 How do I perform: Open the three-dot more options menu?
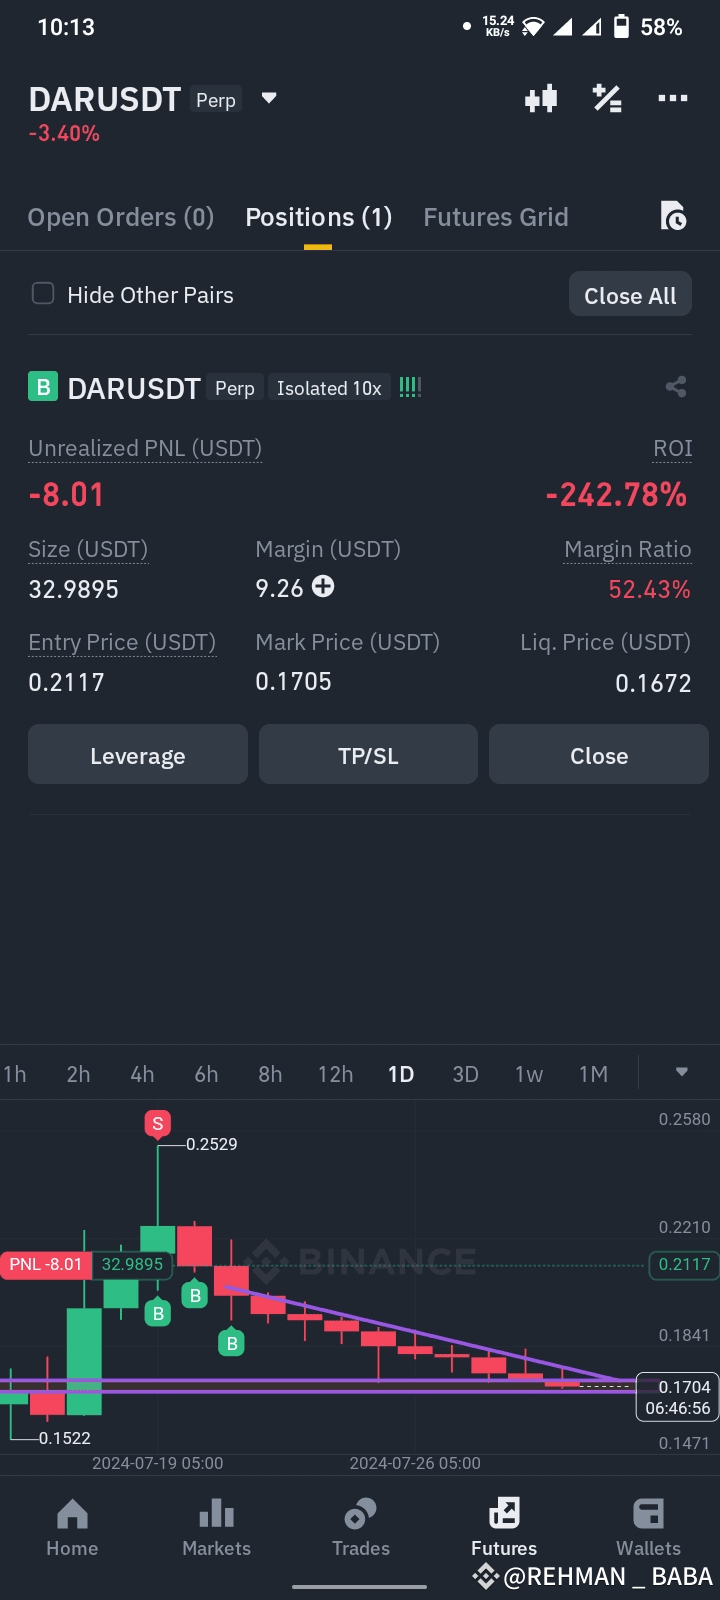tap(672, 98)
